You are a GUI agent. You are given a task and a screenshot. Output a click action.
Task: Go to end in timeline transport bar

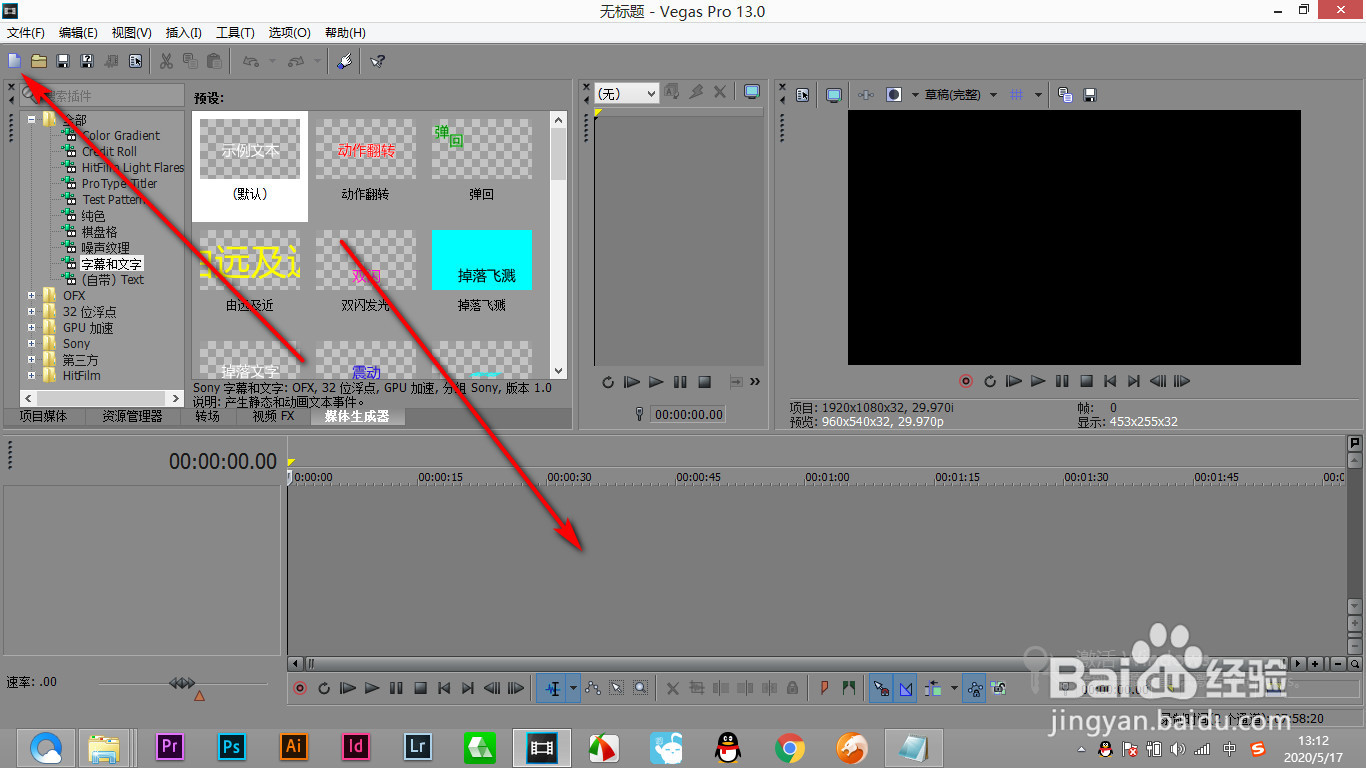tap(468, 688)
